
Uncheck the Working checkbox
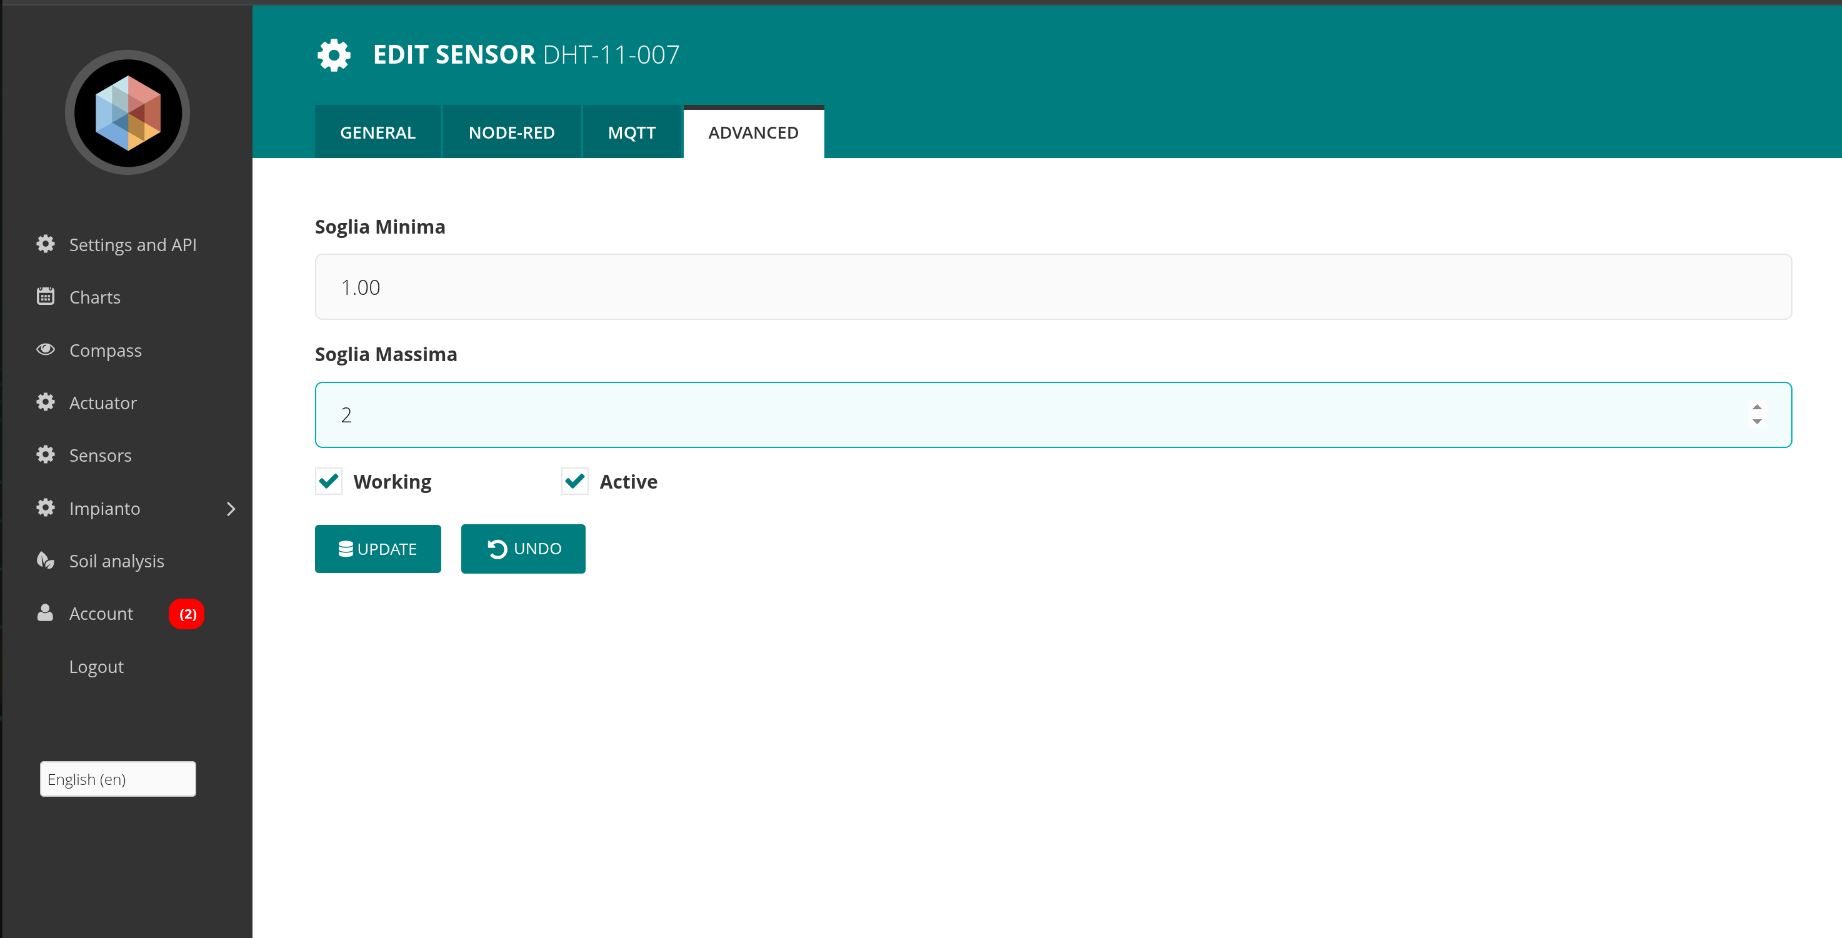point(329,481)
